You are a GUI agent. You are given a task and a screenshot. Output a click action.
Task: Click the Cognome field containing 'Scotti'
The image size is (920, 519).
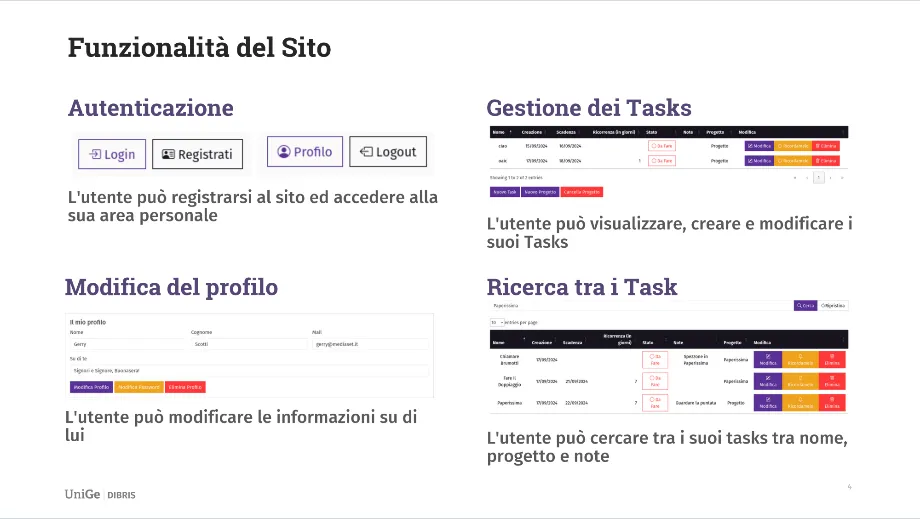[x=249, y=344]
